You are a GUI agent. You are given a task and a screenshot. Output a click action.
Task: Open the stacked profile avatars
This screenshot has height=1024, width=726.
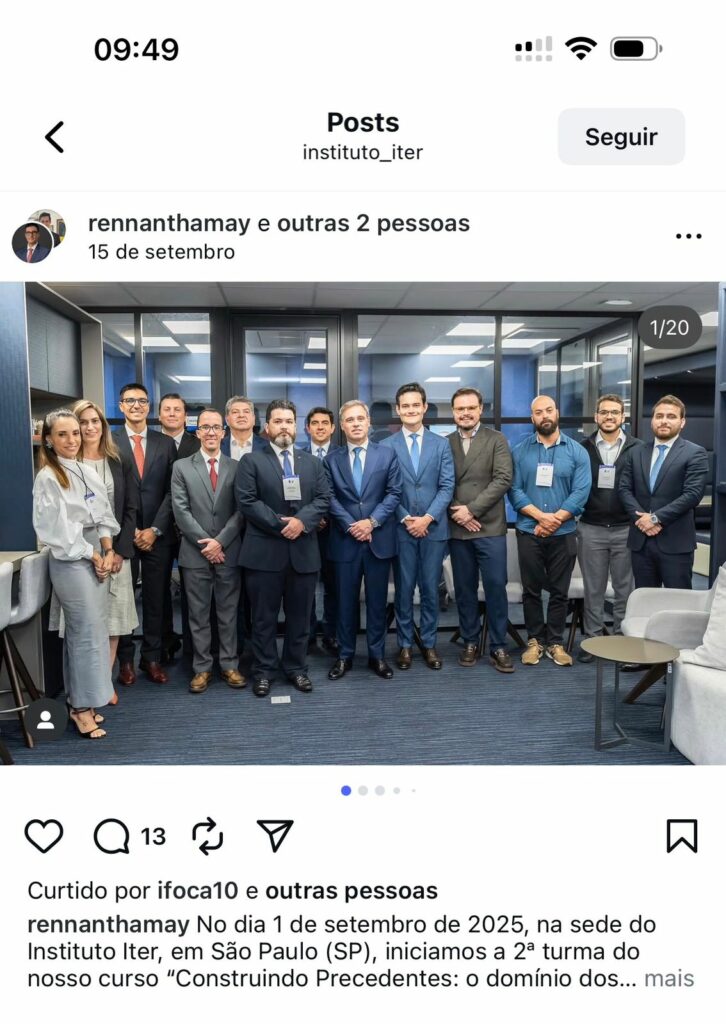39,236
